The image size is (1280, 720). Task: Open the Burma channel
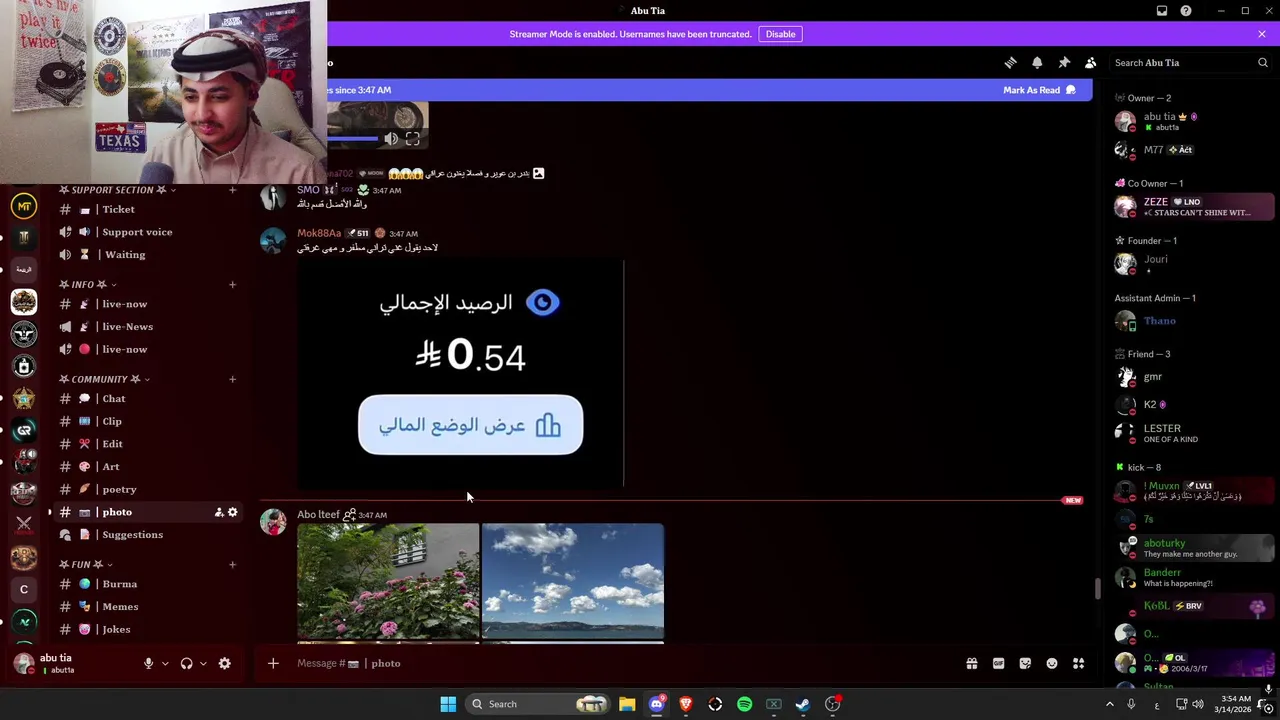pos(148,584)
